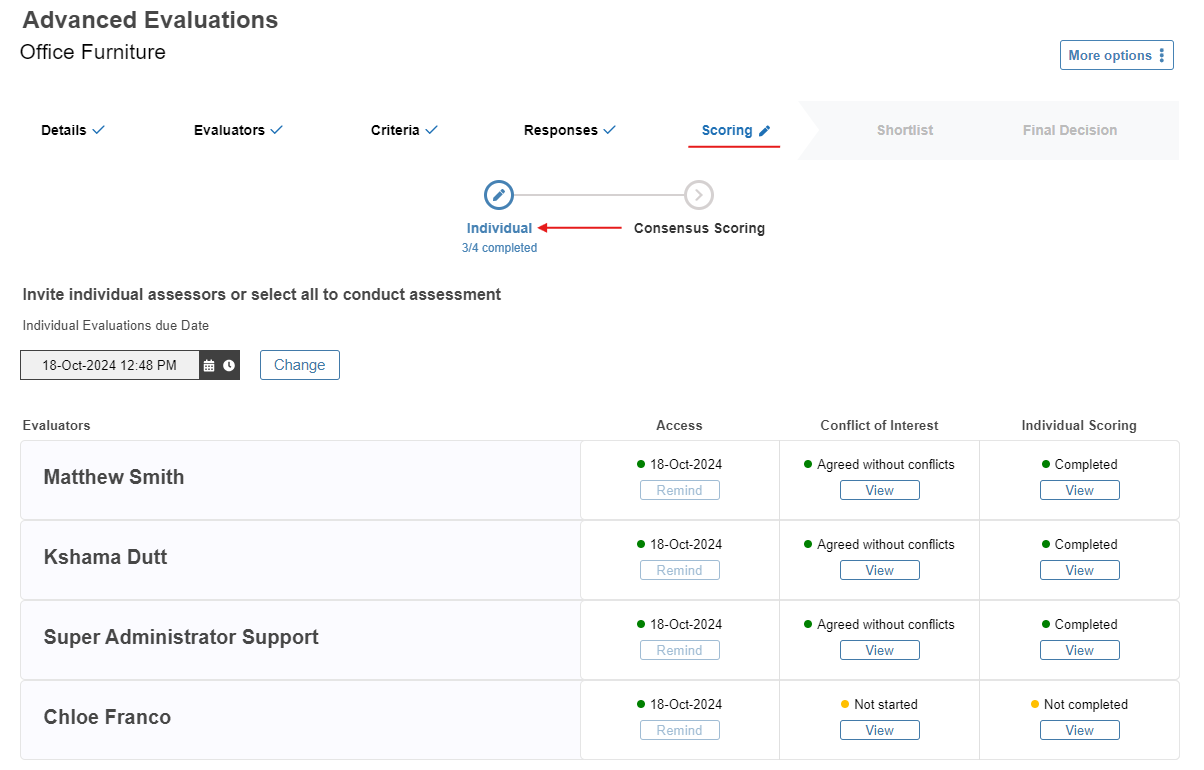Go to the Responses step
Screen dimensions: 1204x770
570,130
